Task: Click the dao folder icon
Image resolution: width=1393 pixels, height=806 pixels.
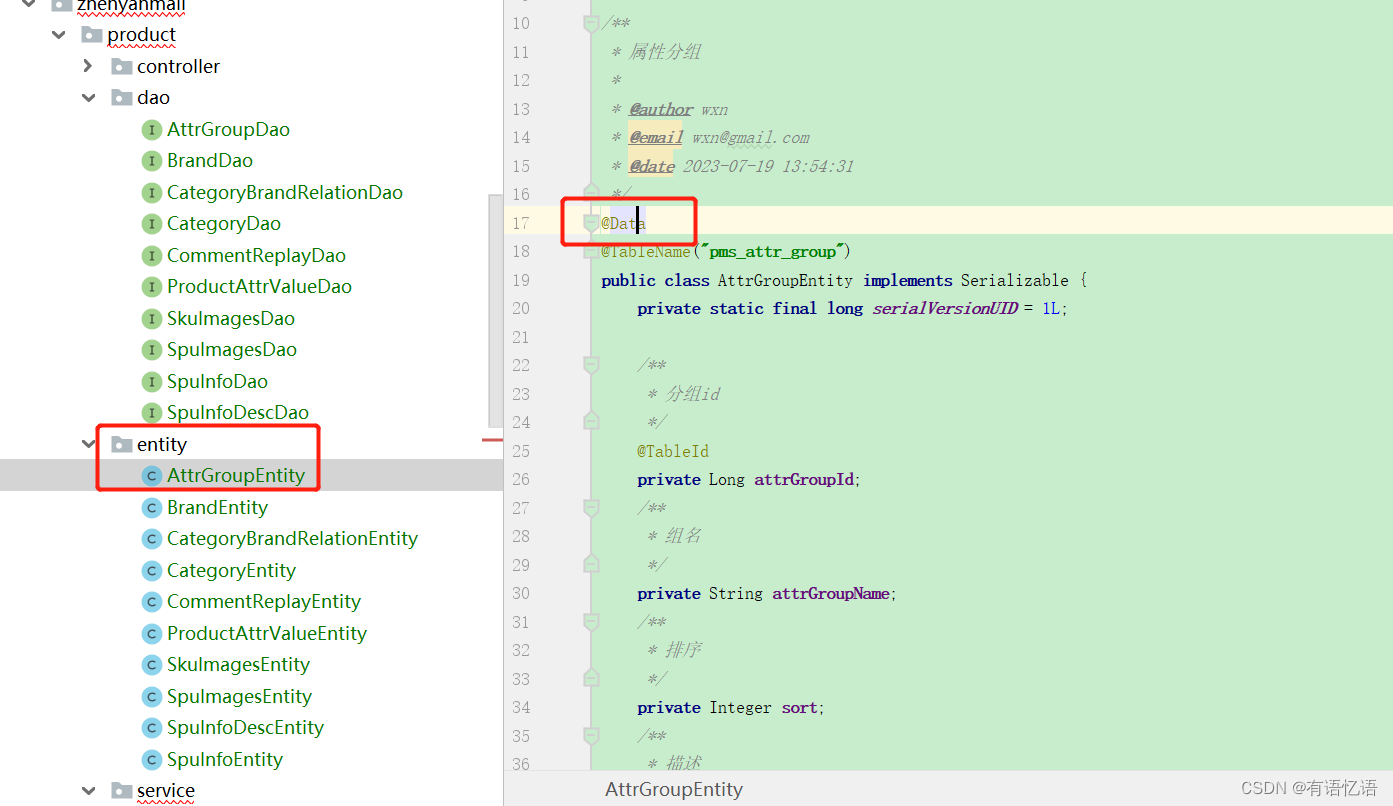Action: [x=122, y=98]
